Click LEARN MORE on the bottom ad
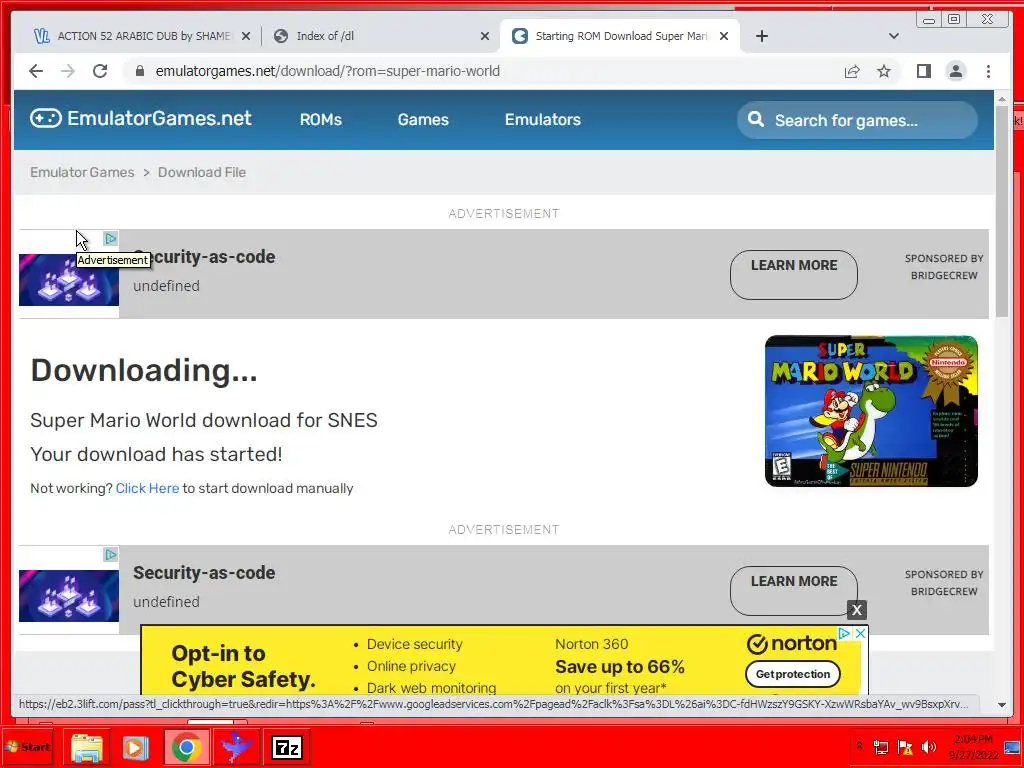Viewport: 1024px width, 768px height. click(793, 590)
